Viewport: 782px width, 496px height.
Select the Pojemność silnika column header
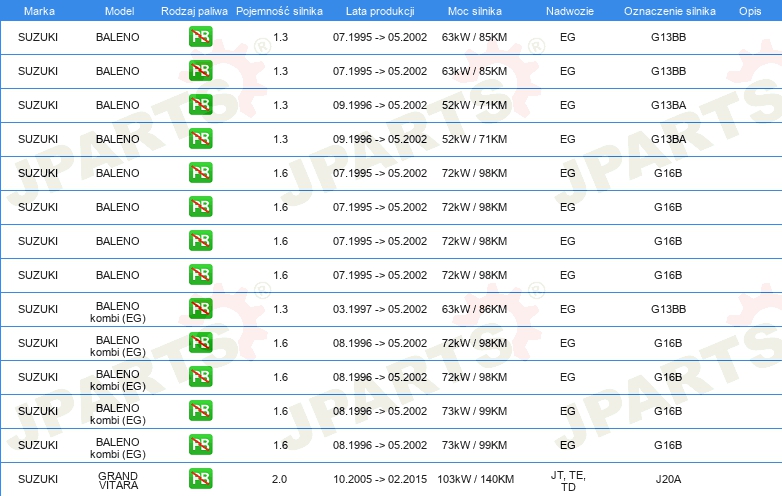(279, 11)
